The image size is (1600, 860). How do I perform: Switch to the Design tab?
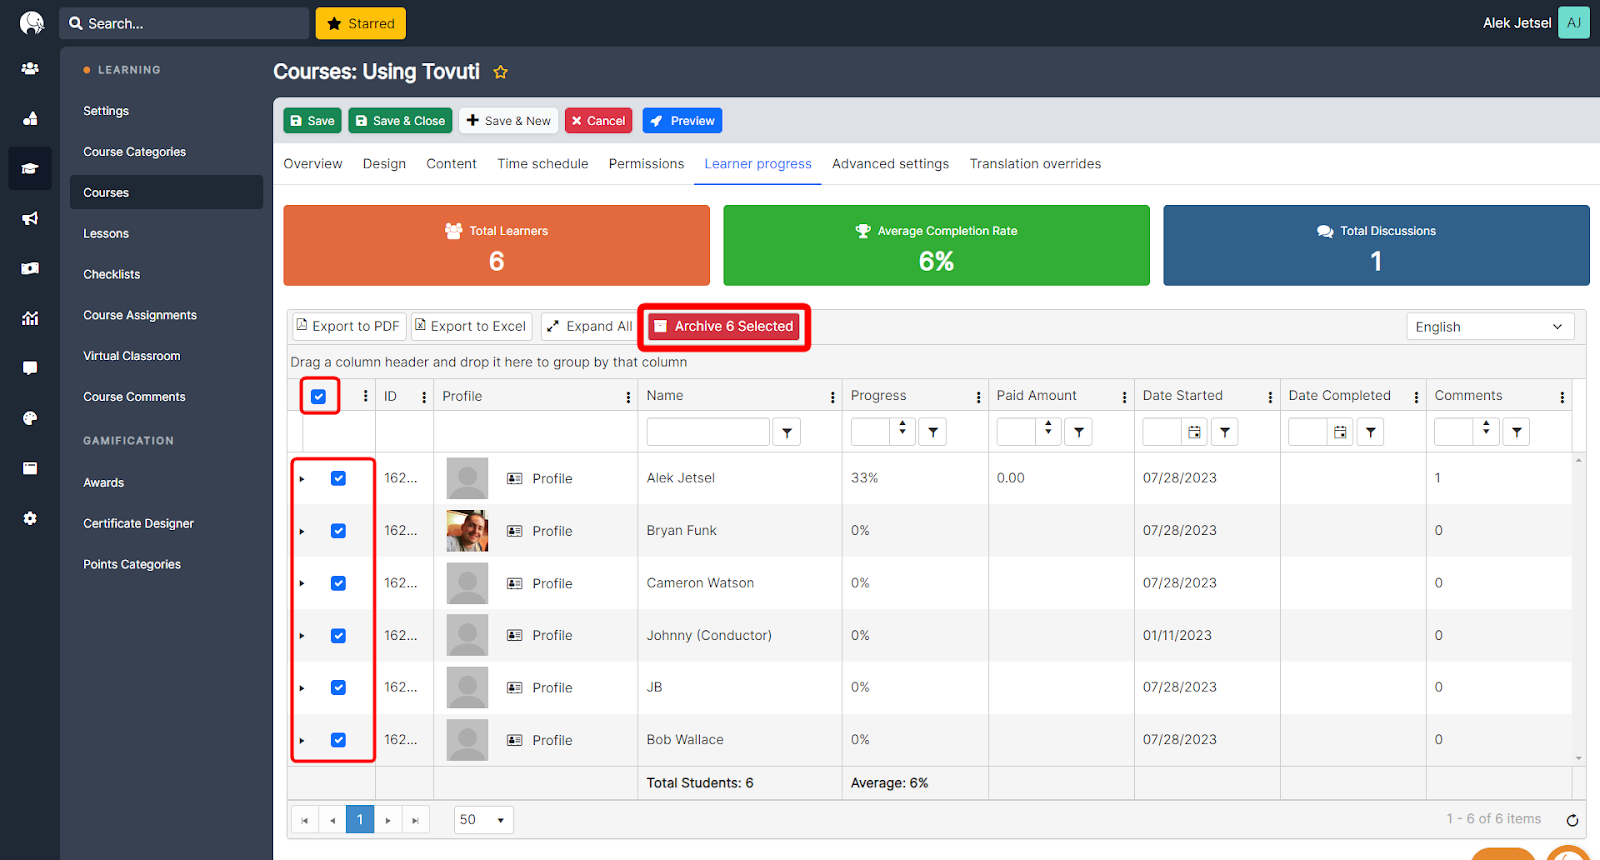[x=384, y=164]
